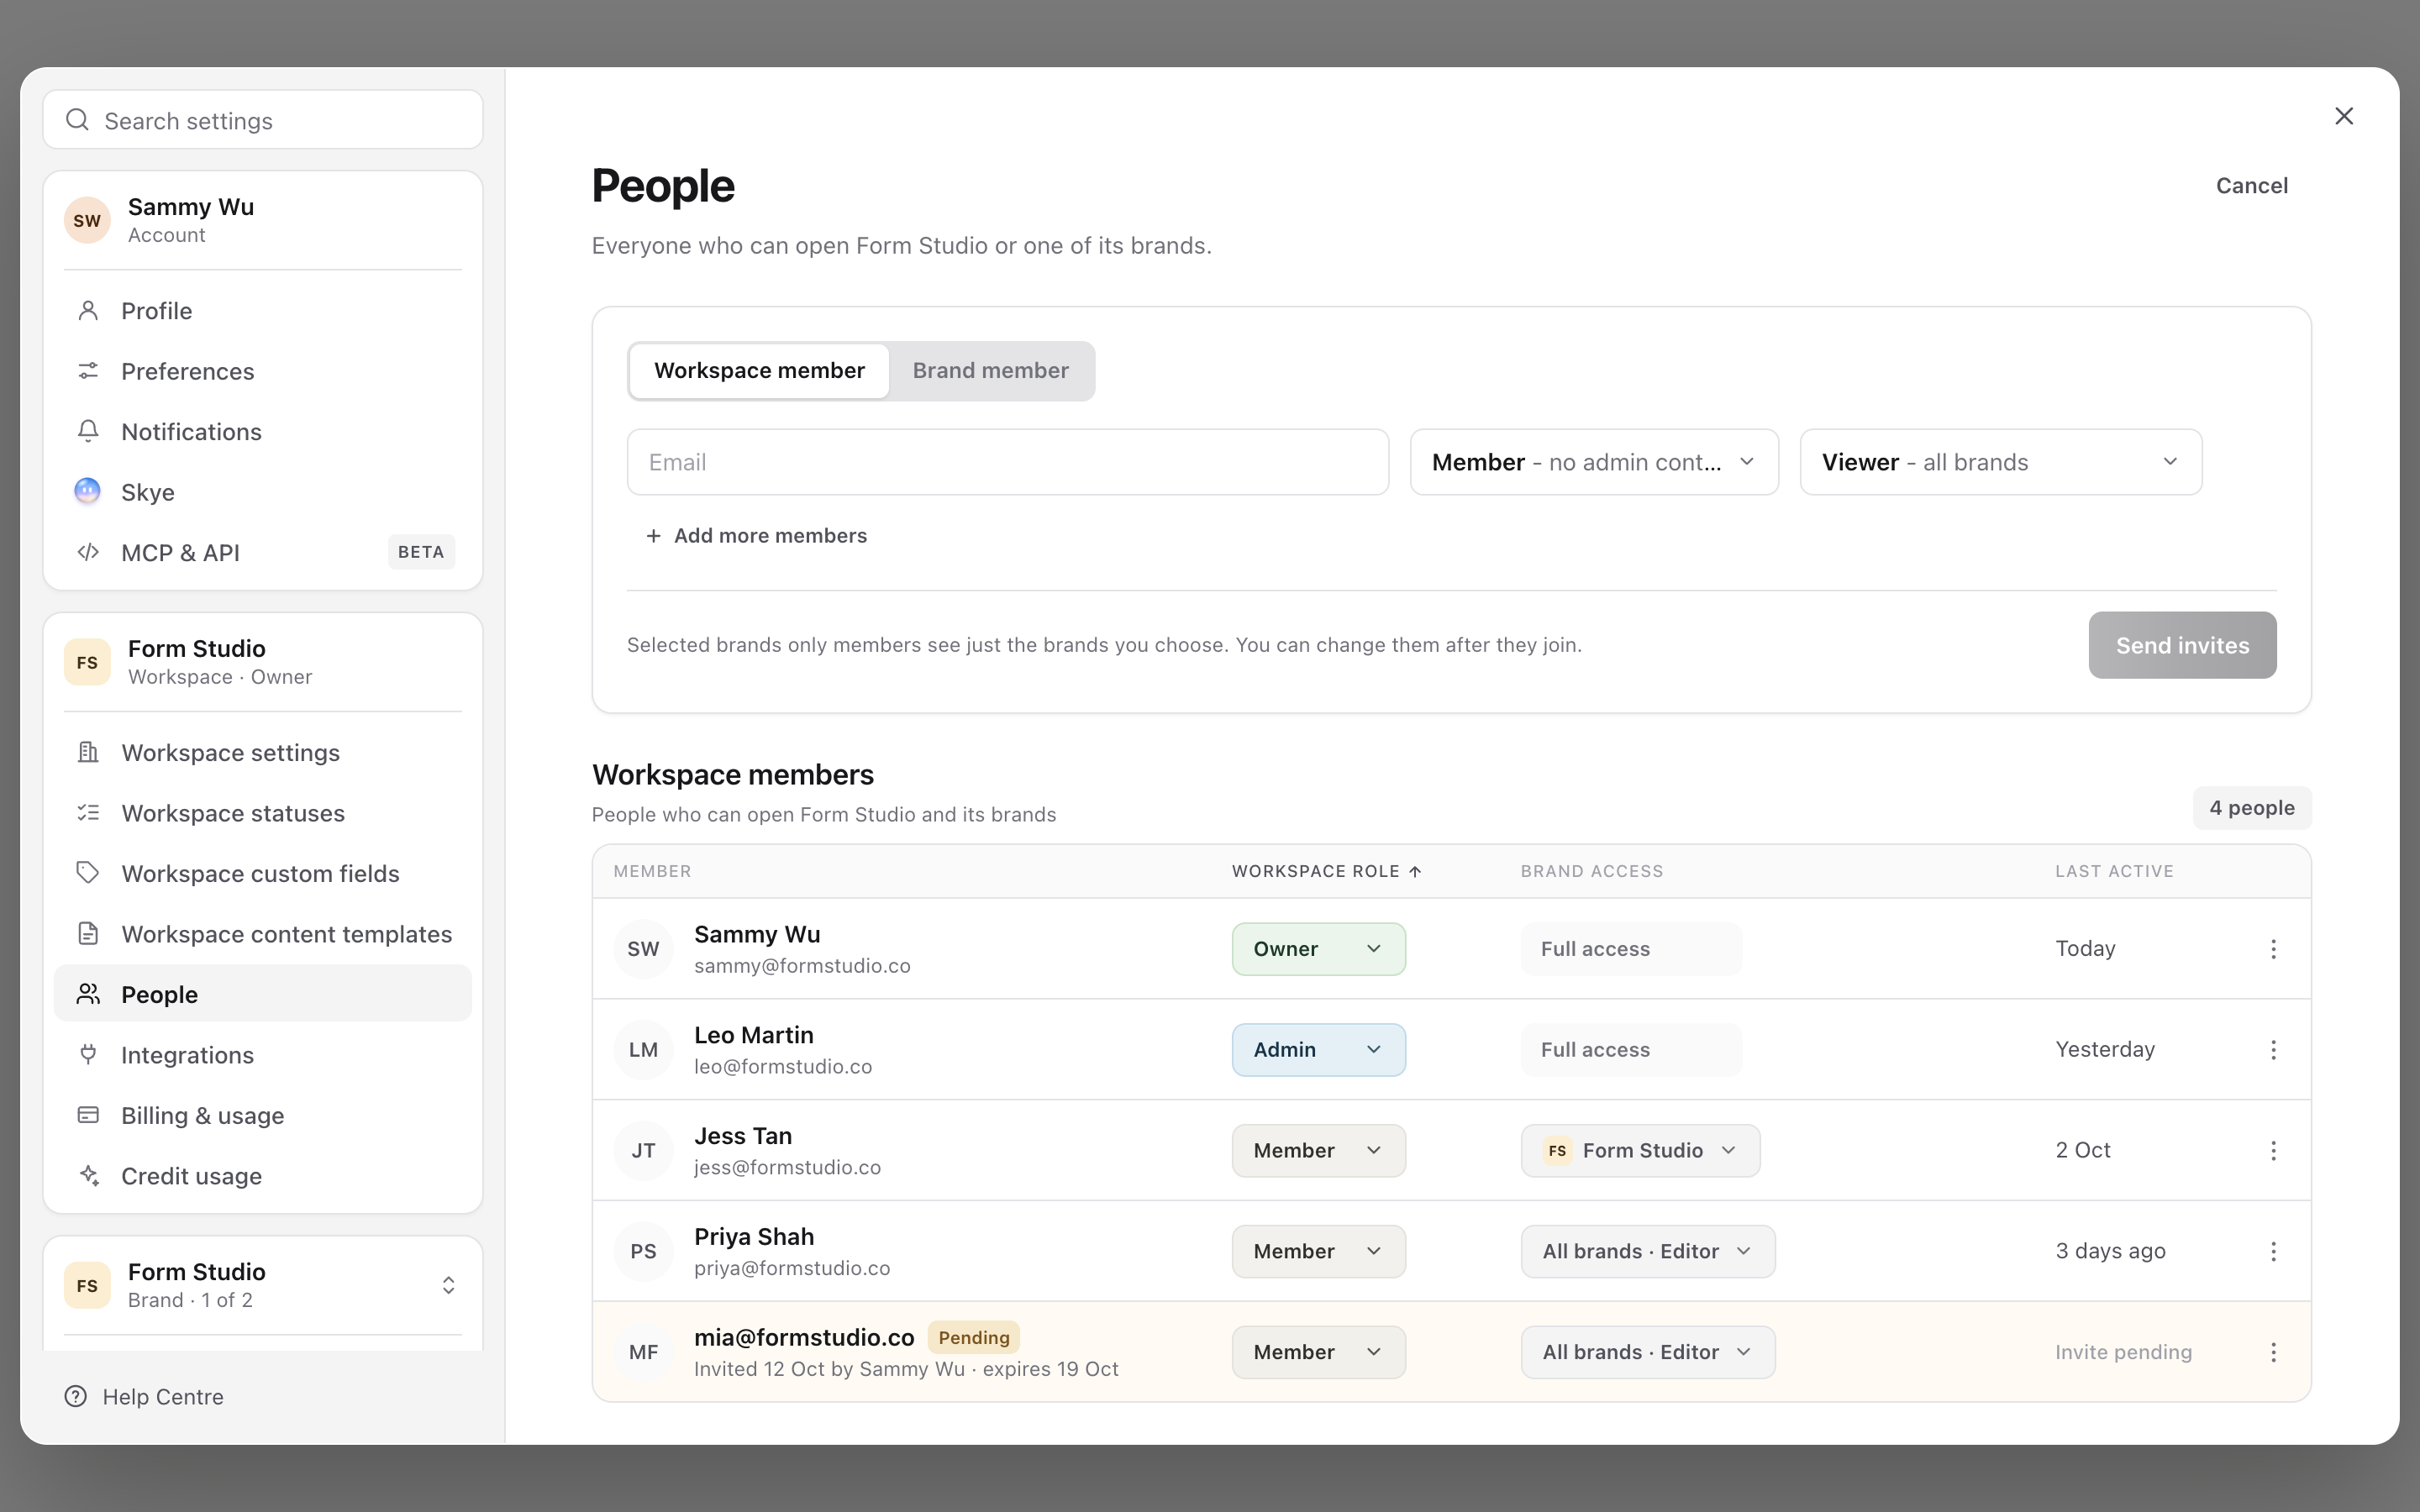This screenshot has width=2420, height=1512.
Task: Open the MCP & API code icon
Action: (88, 552)
